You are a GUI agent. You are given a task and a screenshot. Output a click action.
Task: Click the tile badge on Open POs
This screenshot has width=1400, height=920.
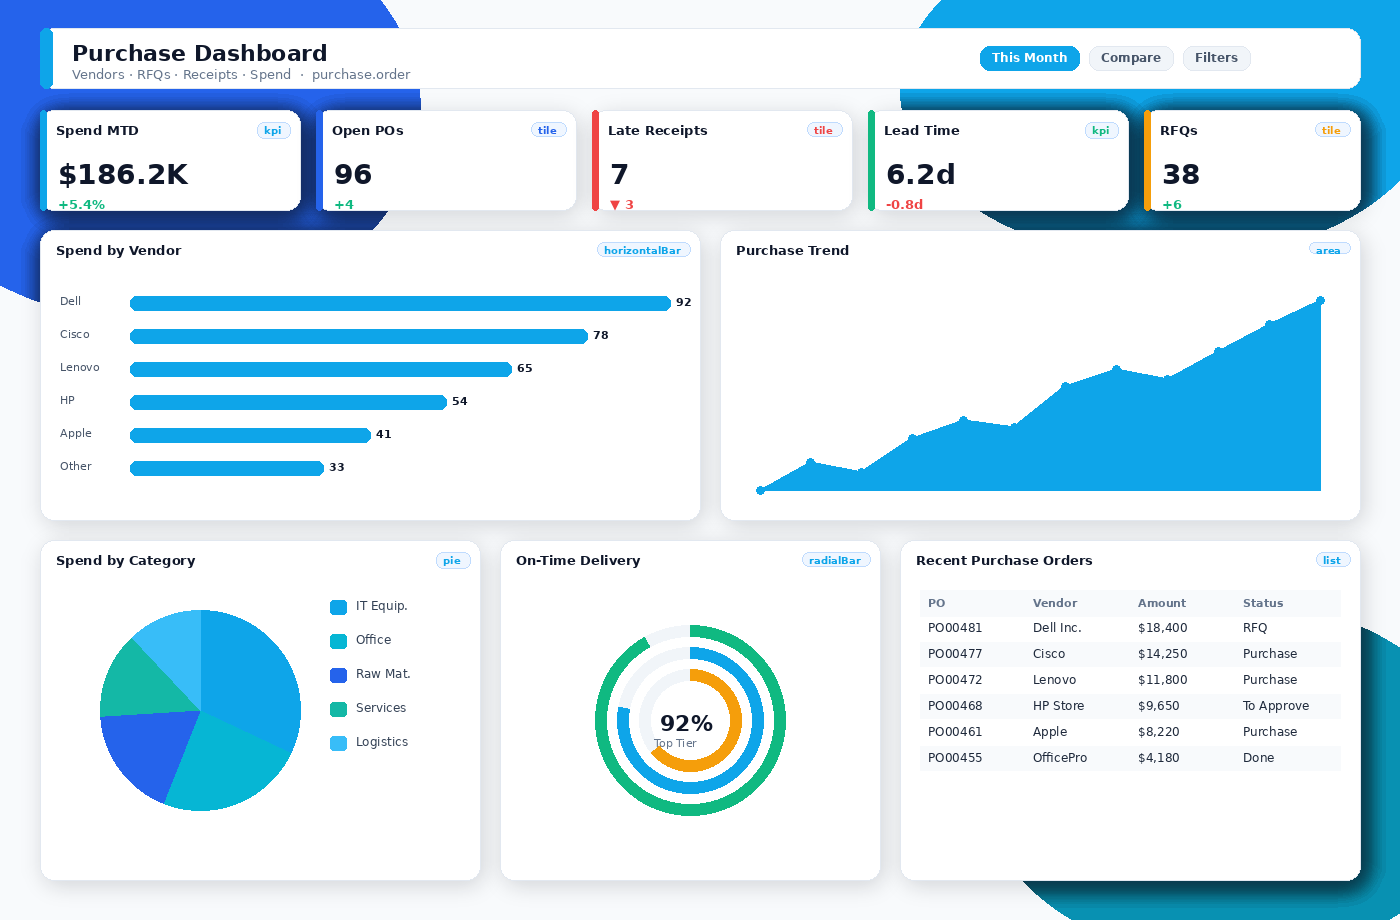(548, 130)
